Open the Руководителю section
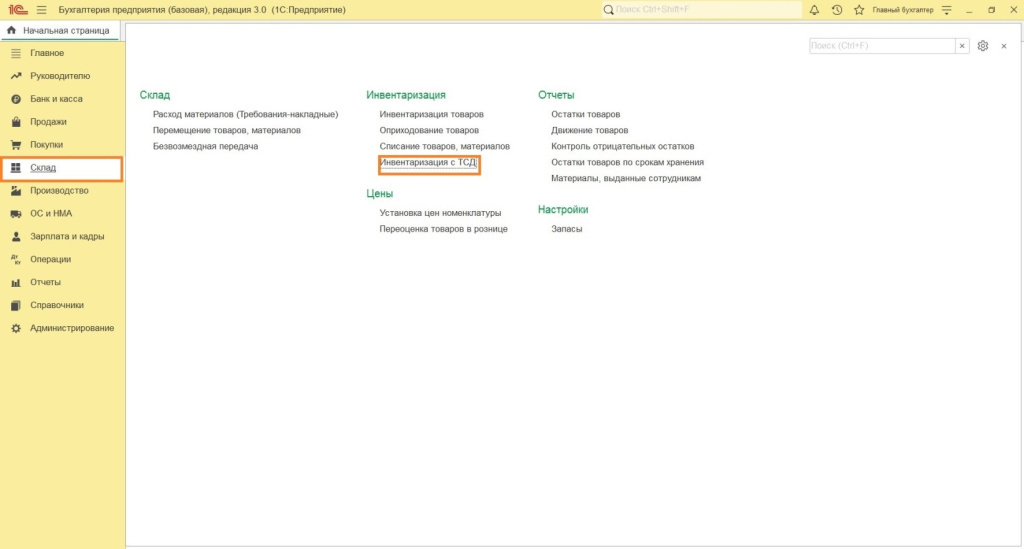This screenshot has width=1024, height=549. (62, 76)
